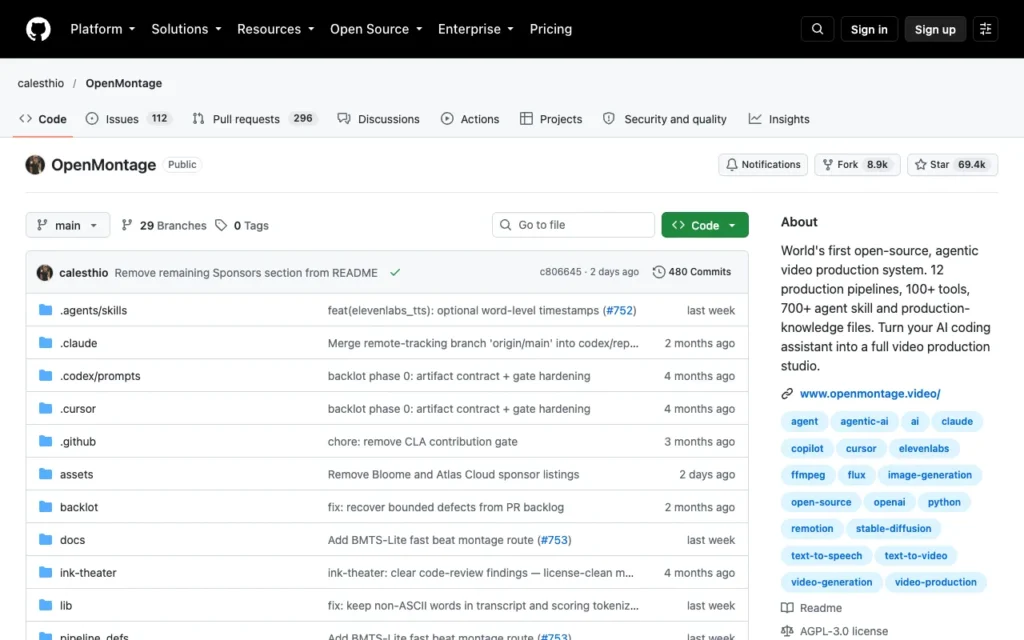Click the folder icon for .agents/skills
The image size is (1024, 640).
tap(45, 310)
